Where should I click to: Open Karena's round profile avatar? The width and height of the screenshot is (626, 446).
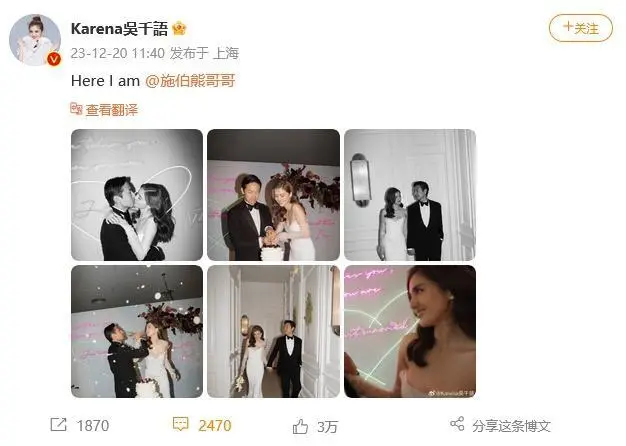(35, 40)
